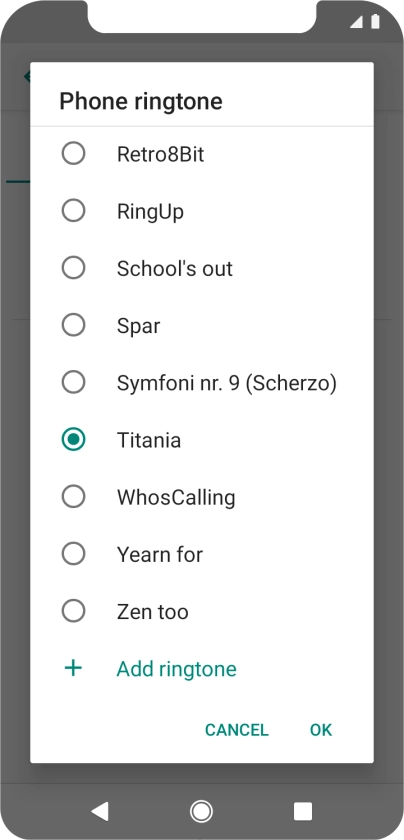Select the Zen too radio button

coord(73,611)
